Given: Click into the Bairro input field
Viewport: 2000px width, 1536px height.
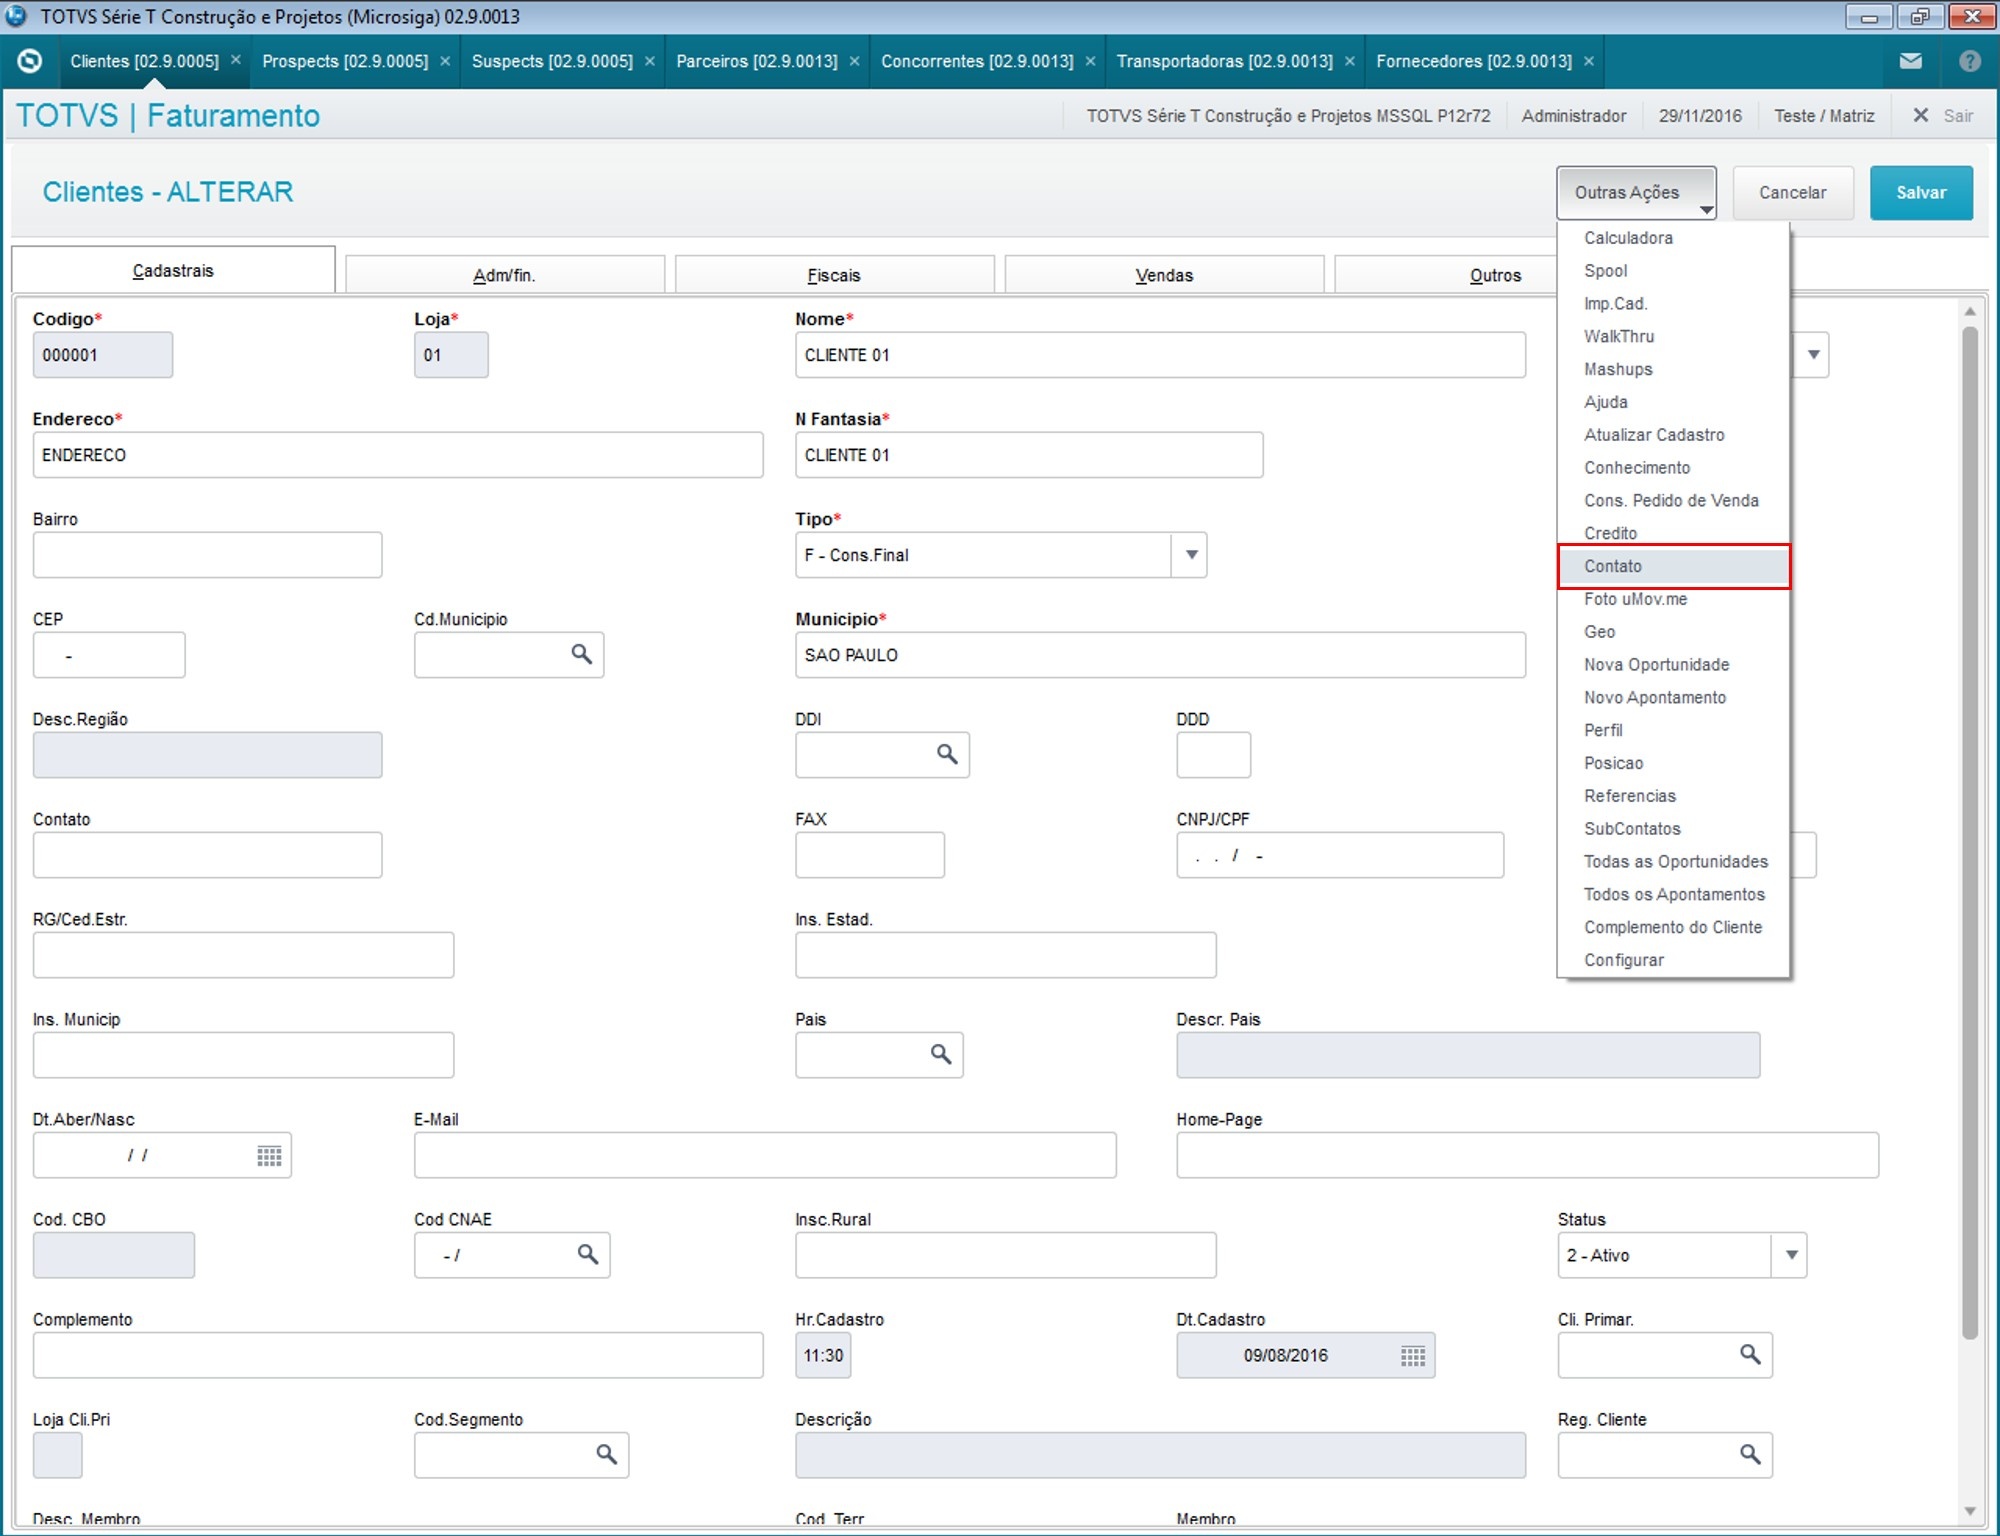Looking at the screenshot, I should click(x=207, y=555).
